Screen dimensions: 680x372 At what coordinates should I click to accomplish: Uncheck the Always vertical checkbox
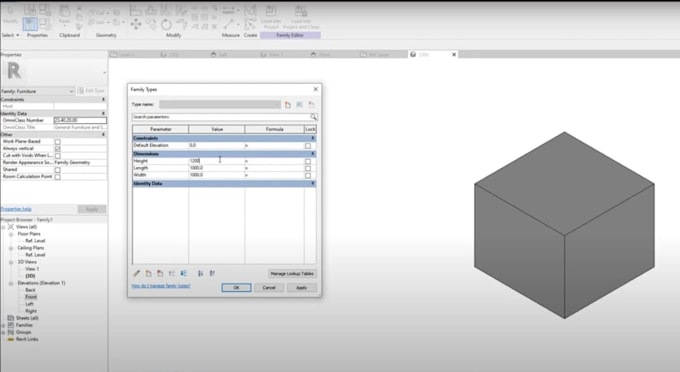(58, 149)
